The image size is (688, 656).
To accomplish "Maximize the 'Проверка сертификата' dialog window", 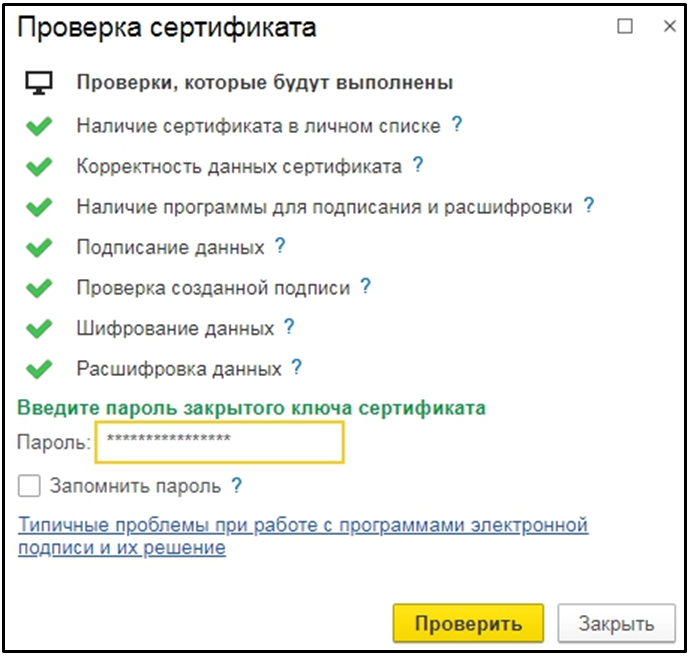I will [x=626, y=28].
